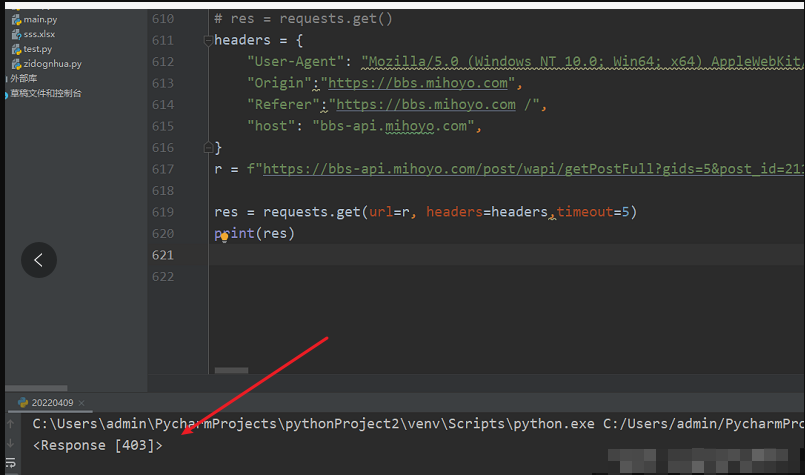Viewport: 805px width, 475px height.
Task: Click "headers = {" on line 611
Action: tap(259, 40)
